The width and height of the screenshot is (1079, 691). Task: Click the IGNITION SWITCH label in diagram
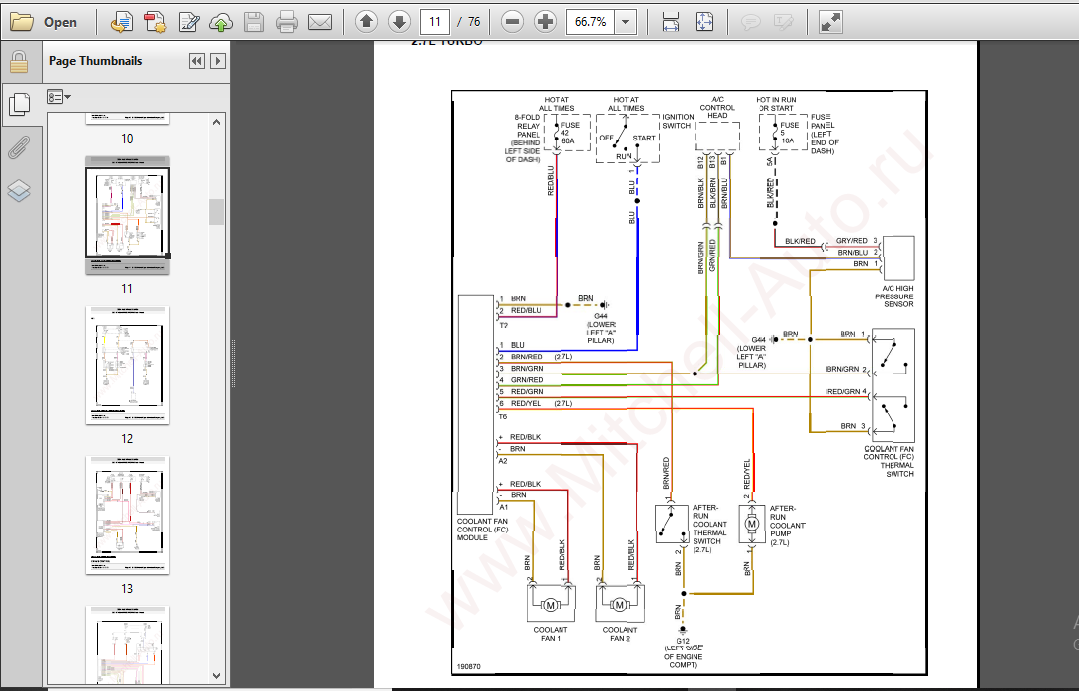(677, 121)
